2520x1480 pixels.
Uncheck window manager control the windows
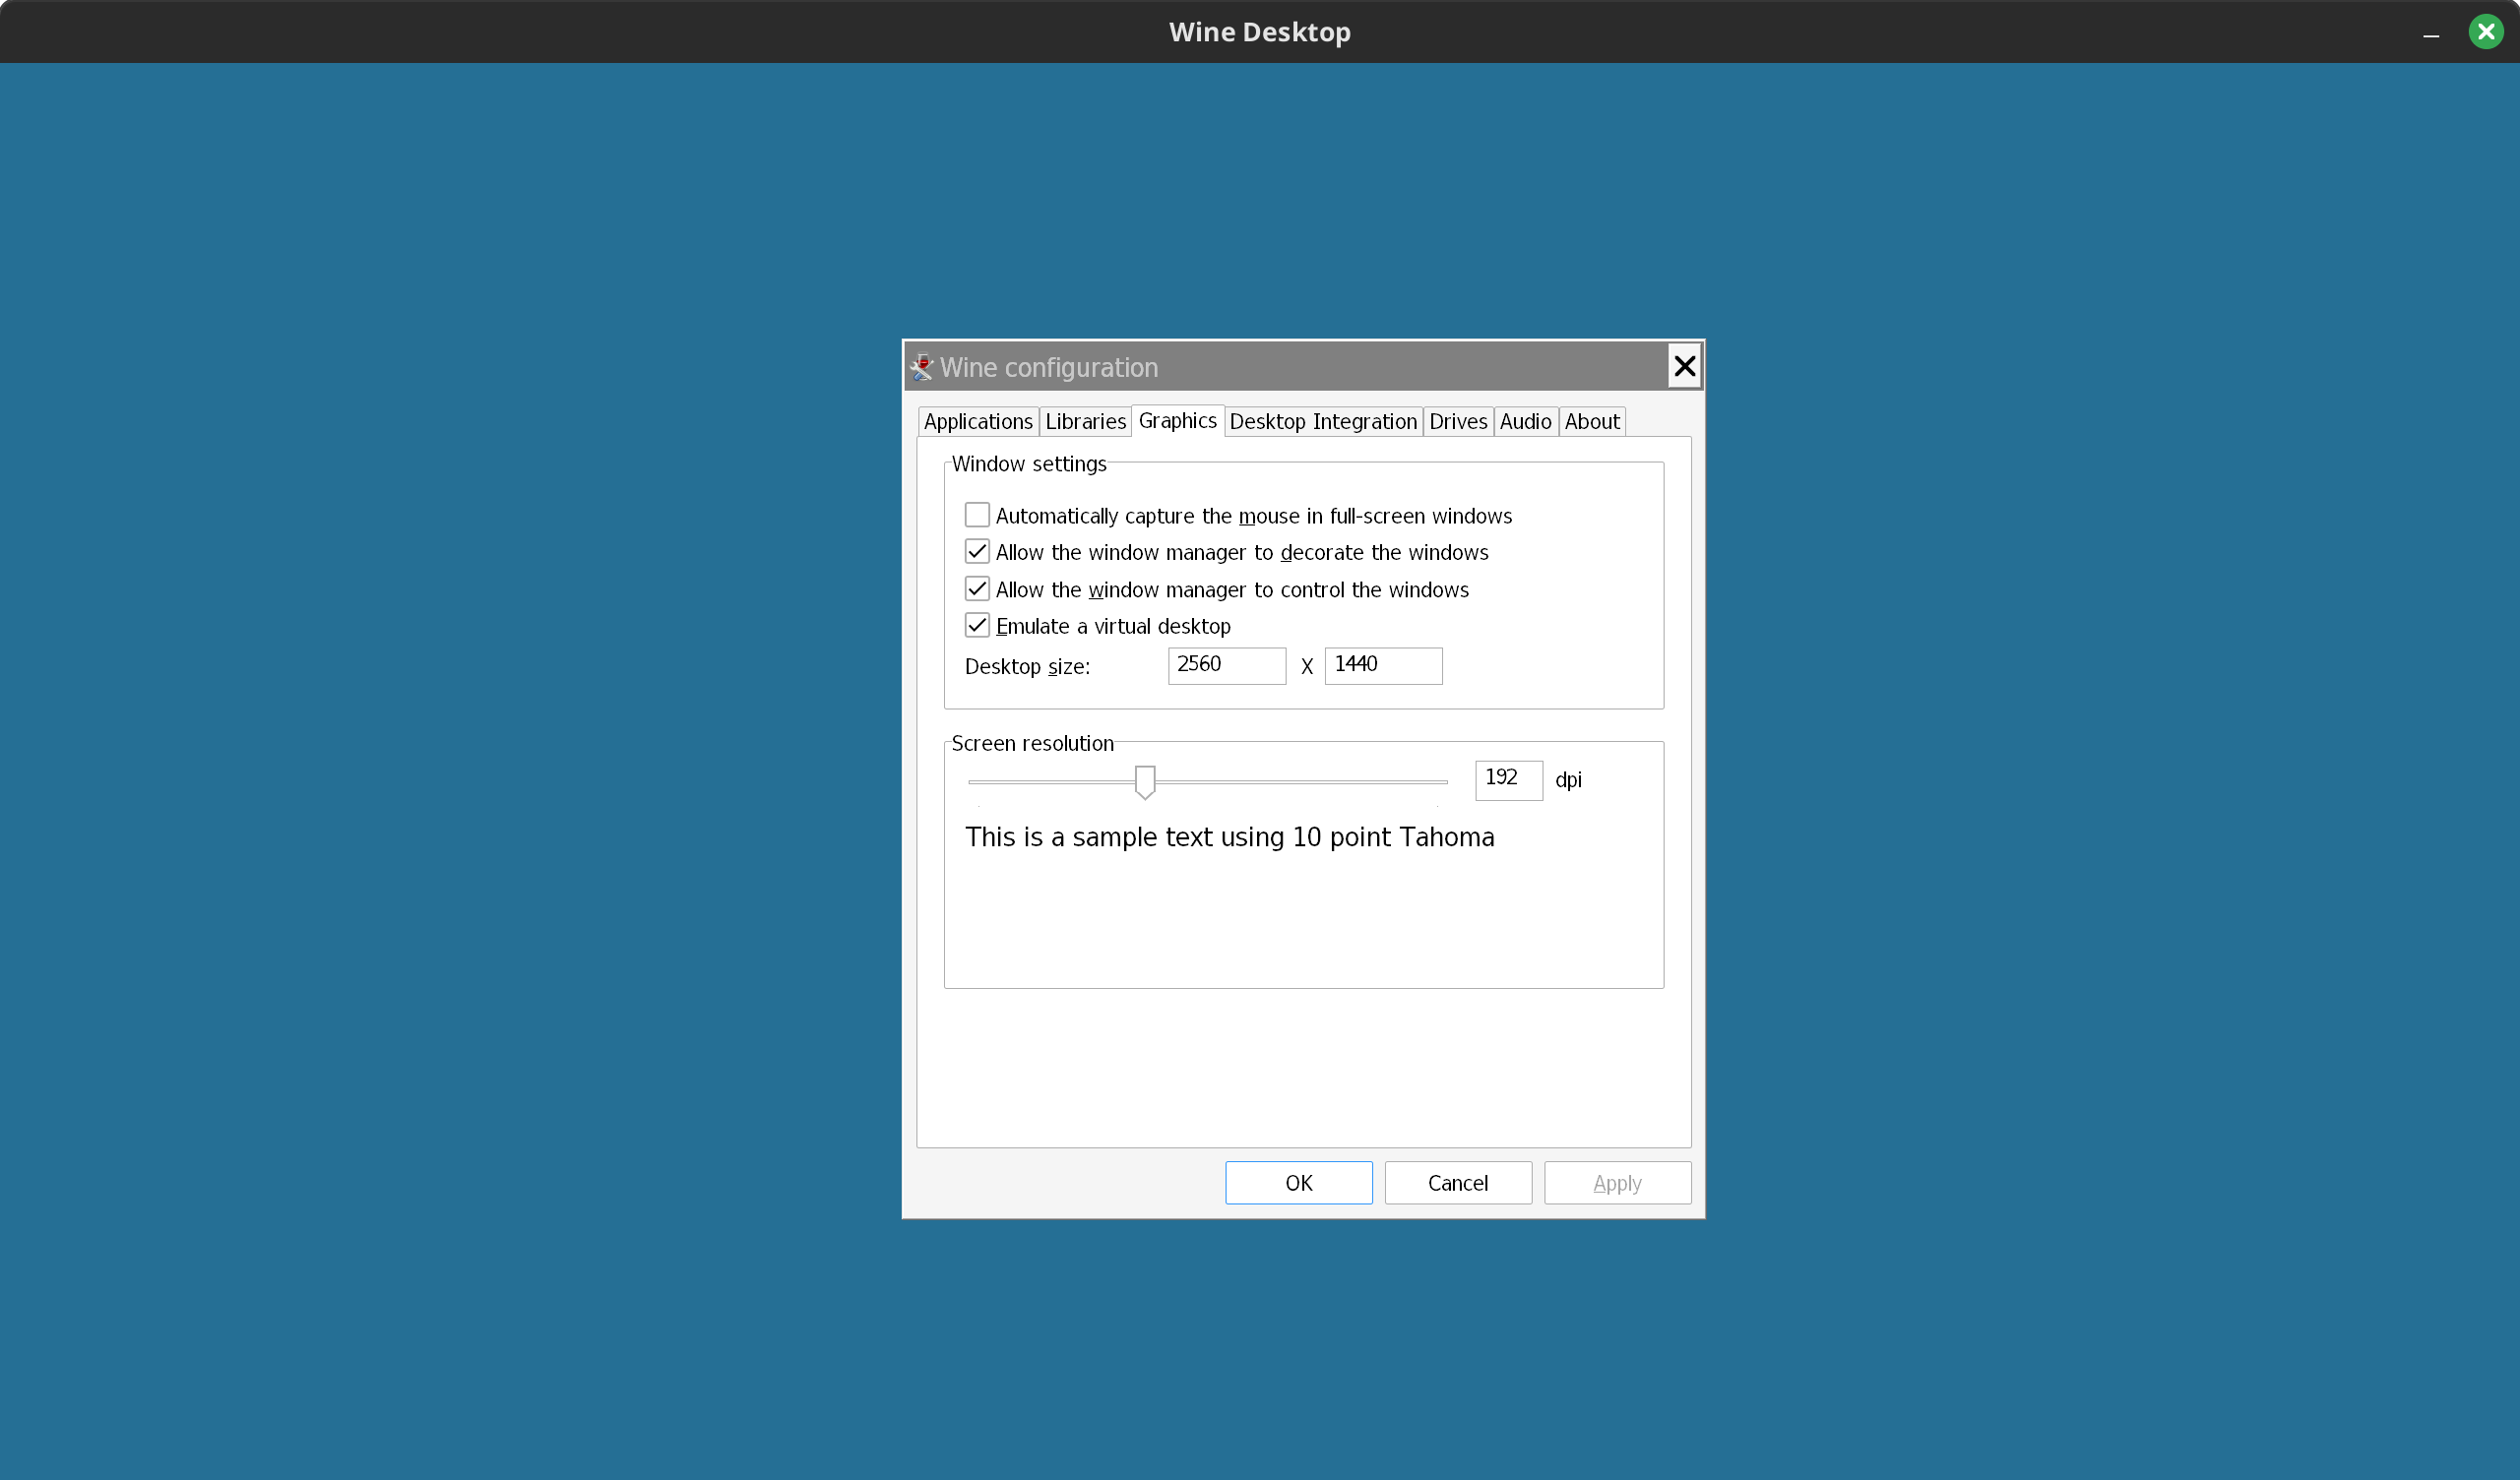coord(977,589)
